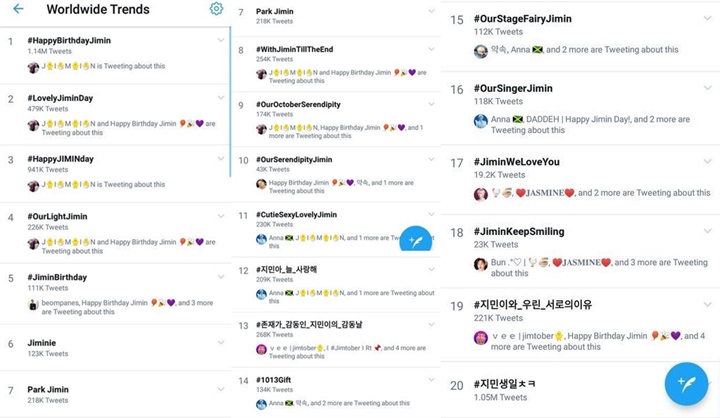Image resolution: width=720 pixels, height=418 pixels.
Task: Open the #HappyJIMINday trend
Action: point(115,174)
